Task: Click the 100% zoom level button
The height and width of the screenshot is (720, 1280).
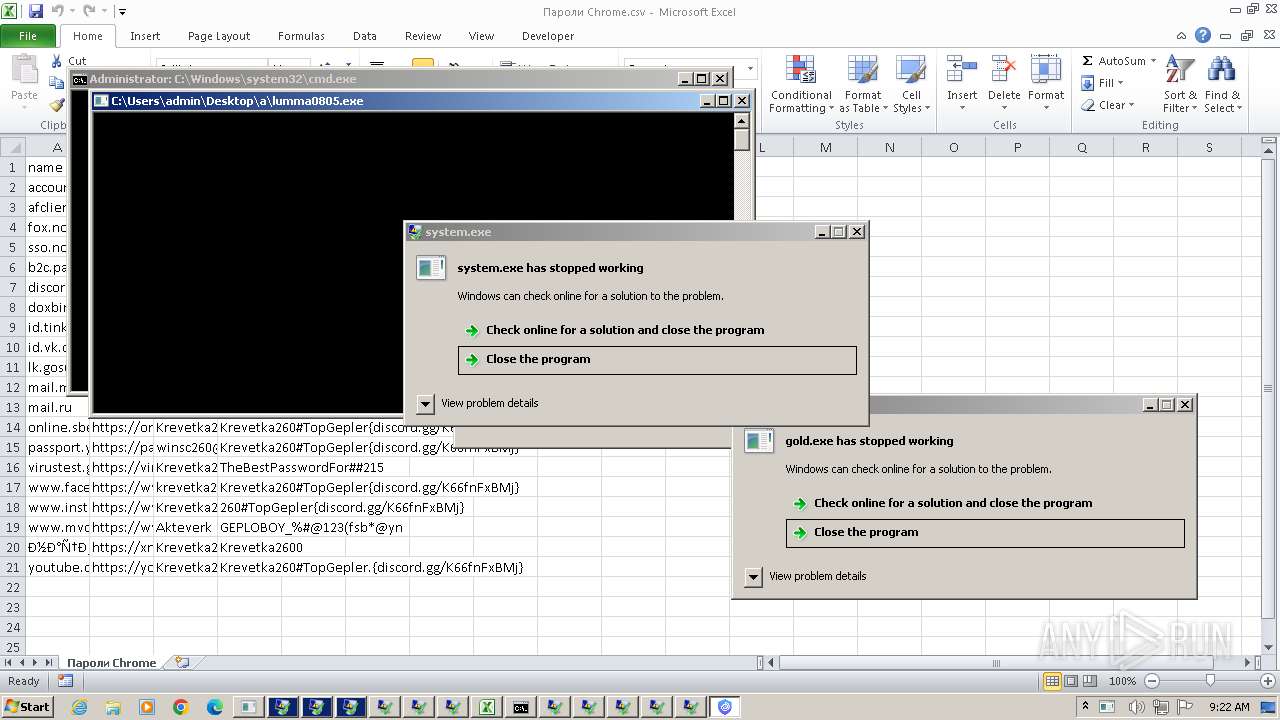Action: point(1122,681)
